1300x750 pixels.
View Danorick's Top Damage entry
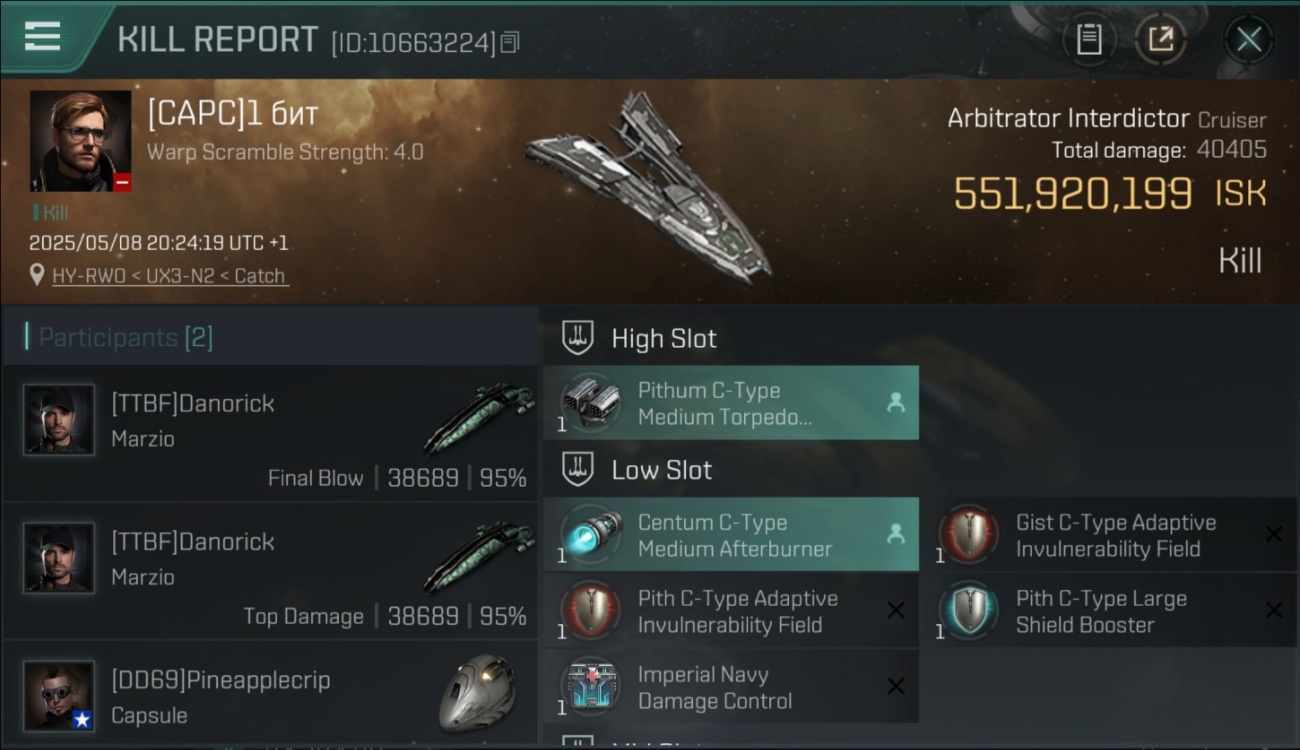click(270, 571)
